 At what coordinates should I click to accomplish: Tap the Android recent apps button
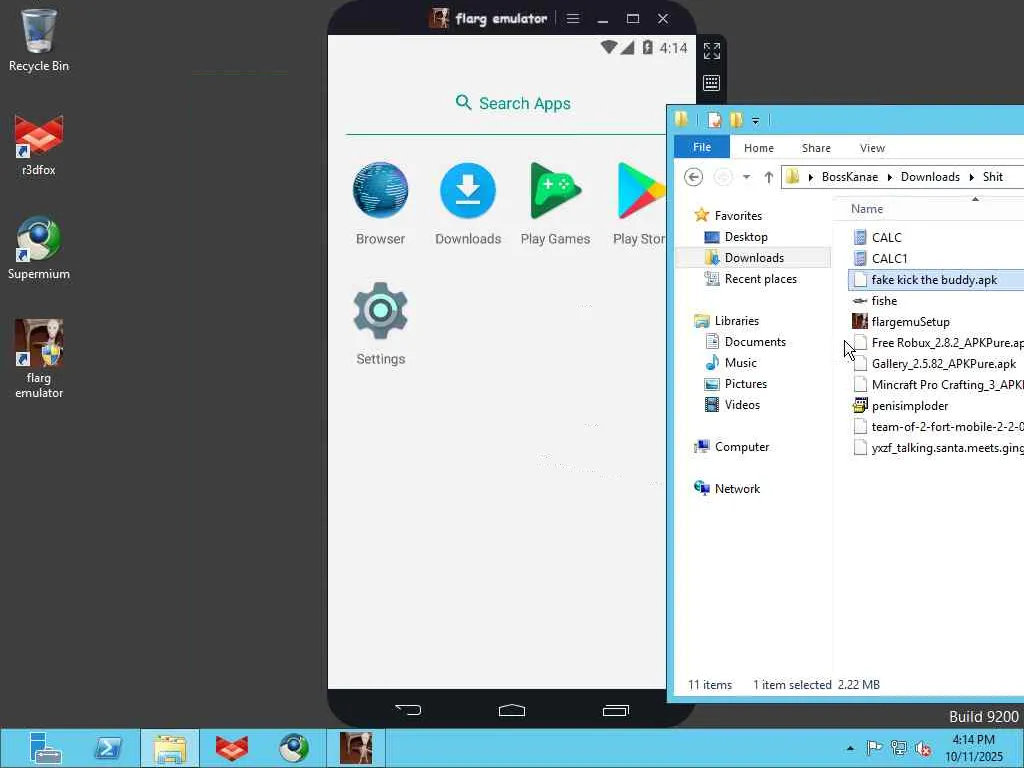pyautogui.click(x=615, y=710)
